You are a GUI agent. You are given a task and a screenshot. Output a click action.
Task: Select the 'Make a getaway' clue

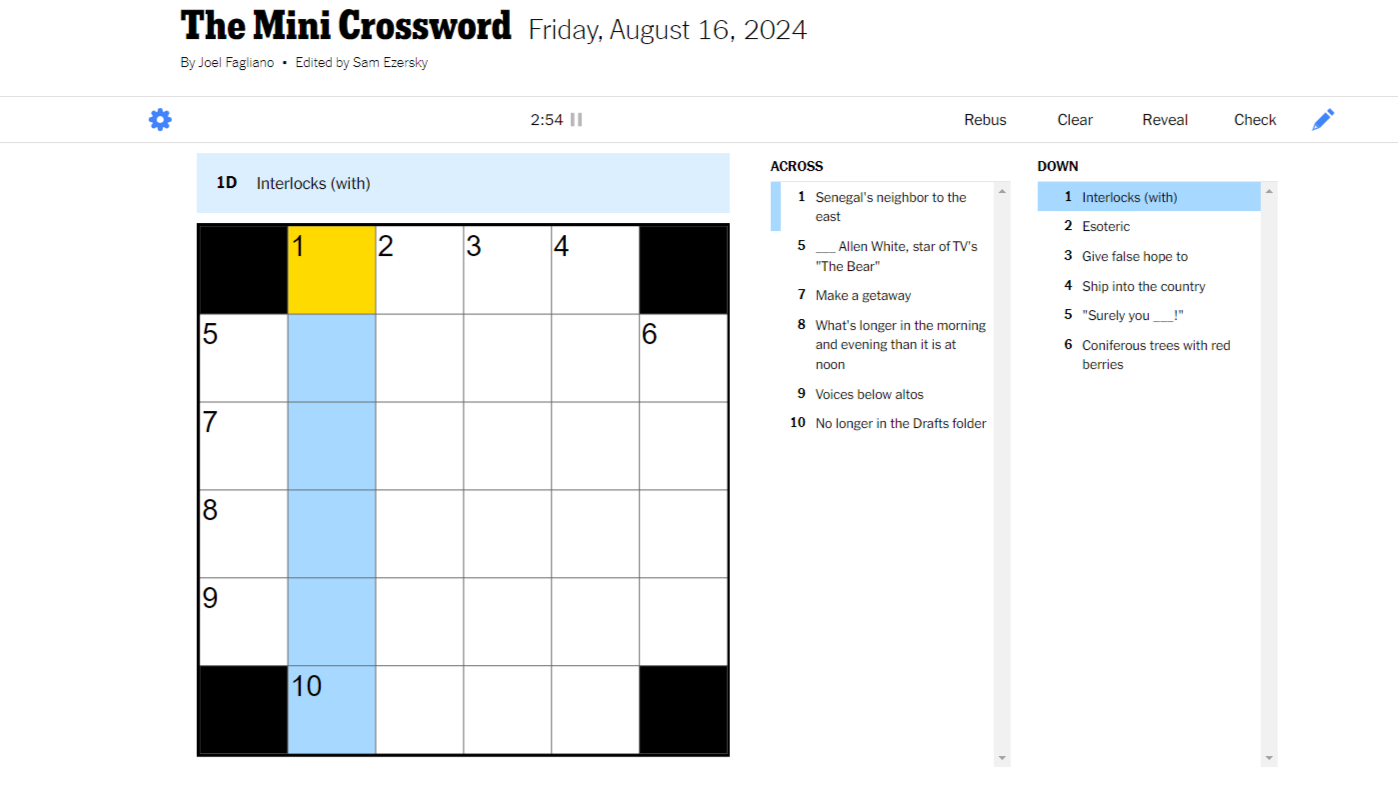(x=863, y=295)
